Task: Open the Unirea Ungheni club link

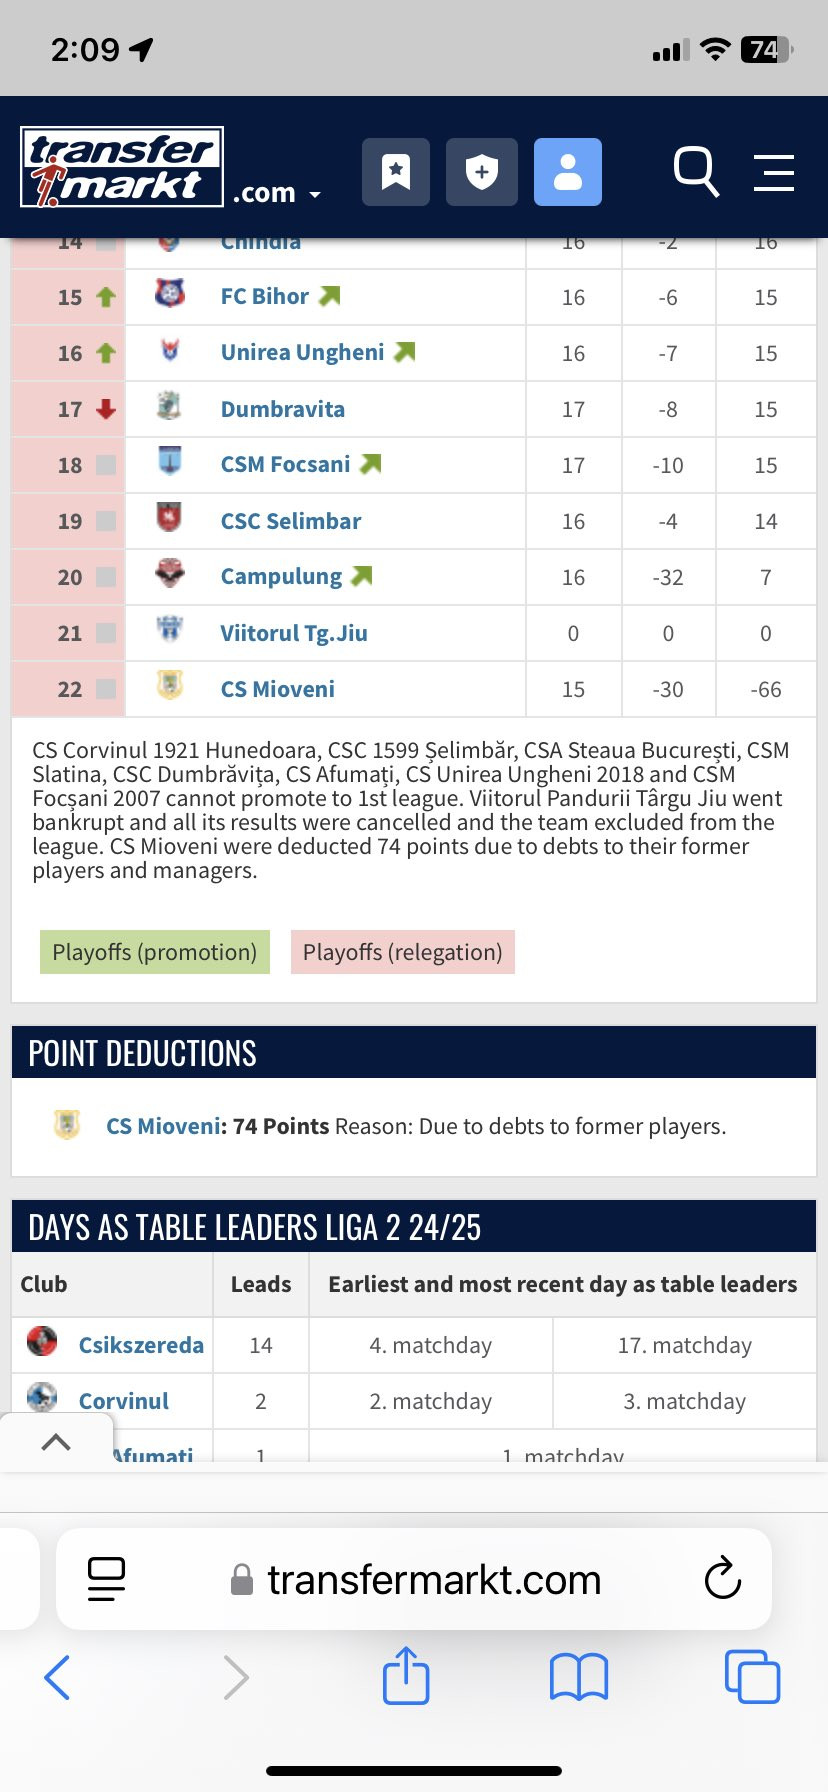Action: point(302,352)
